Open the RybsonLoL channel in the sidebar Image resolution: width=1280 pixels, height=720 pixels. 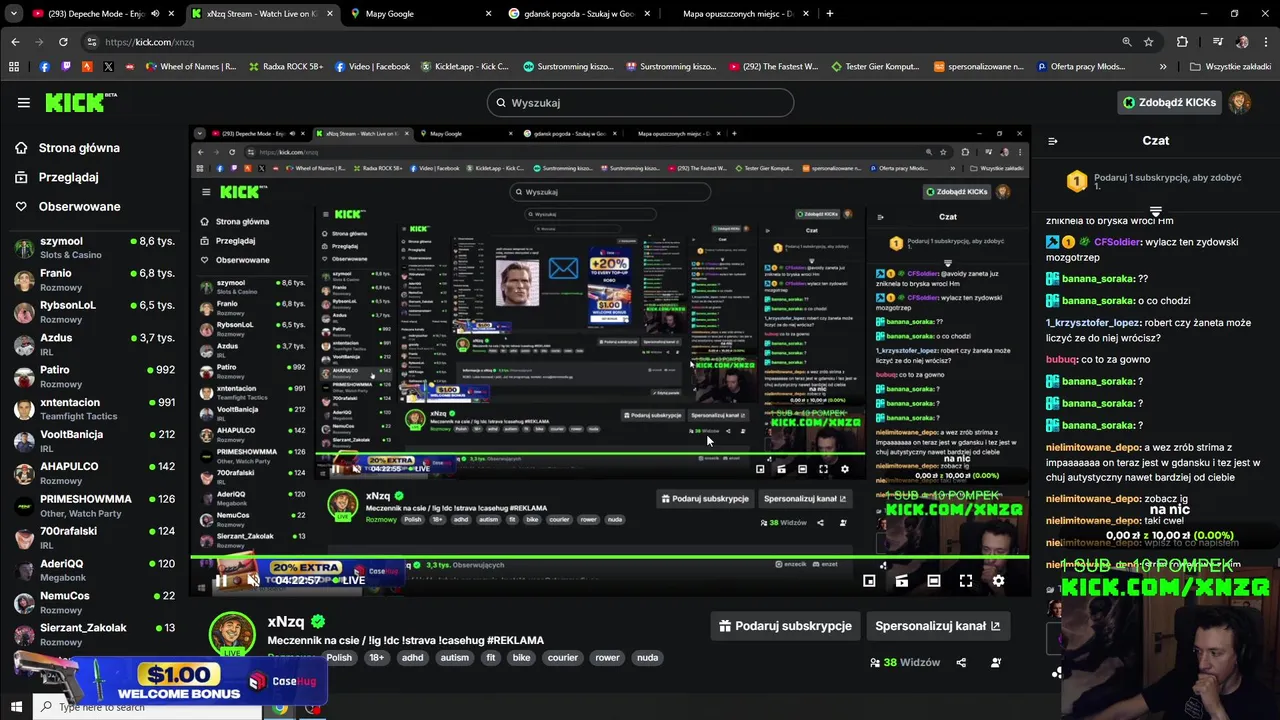95,312
